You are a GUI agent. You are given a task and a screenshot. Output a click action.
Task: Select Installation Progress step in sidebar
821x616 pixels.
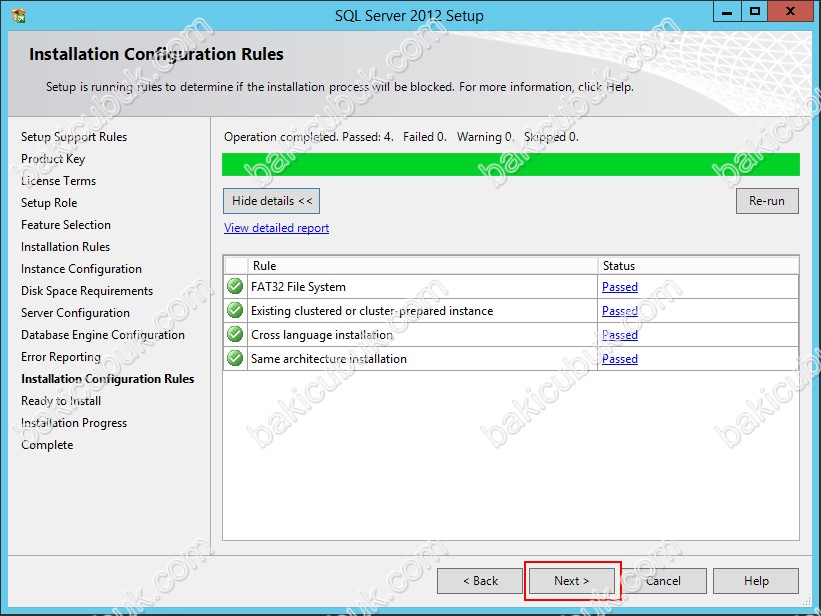[x=74, y=423]
